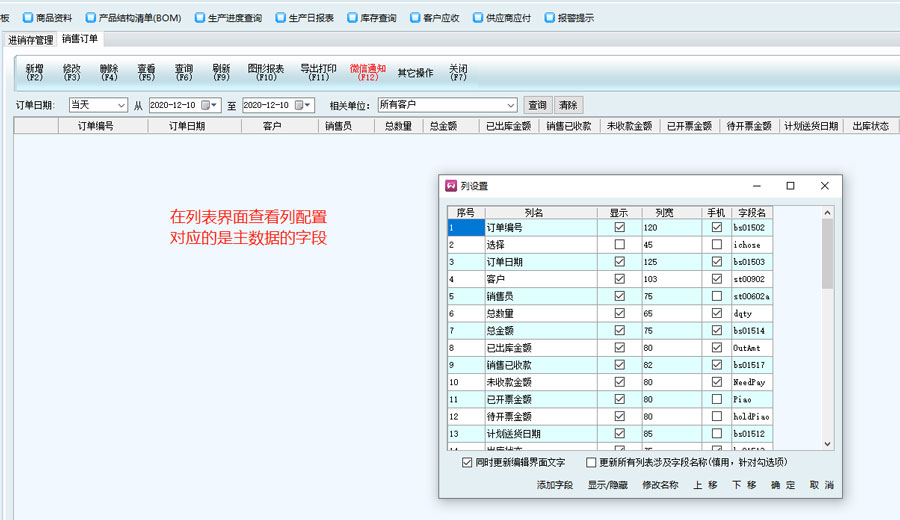Click the 列设置 scrollbar down arrow
Viewport: 900px width, 520px height.
click(827, 444)
